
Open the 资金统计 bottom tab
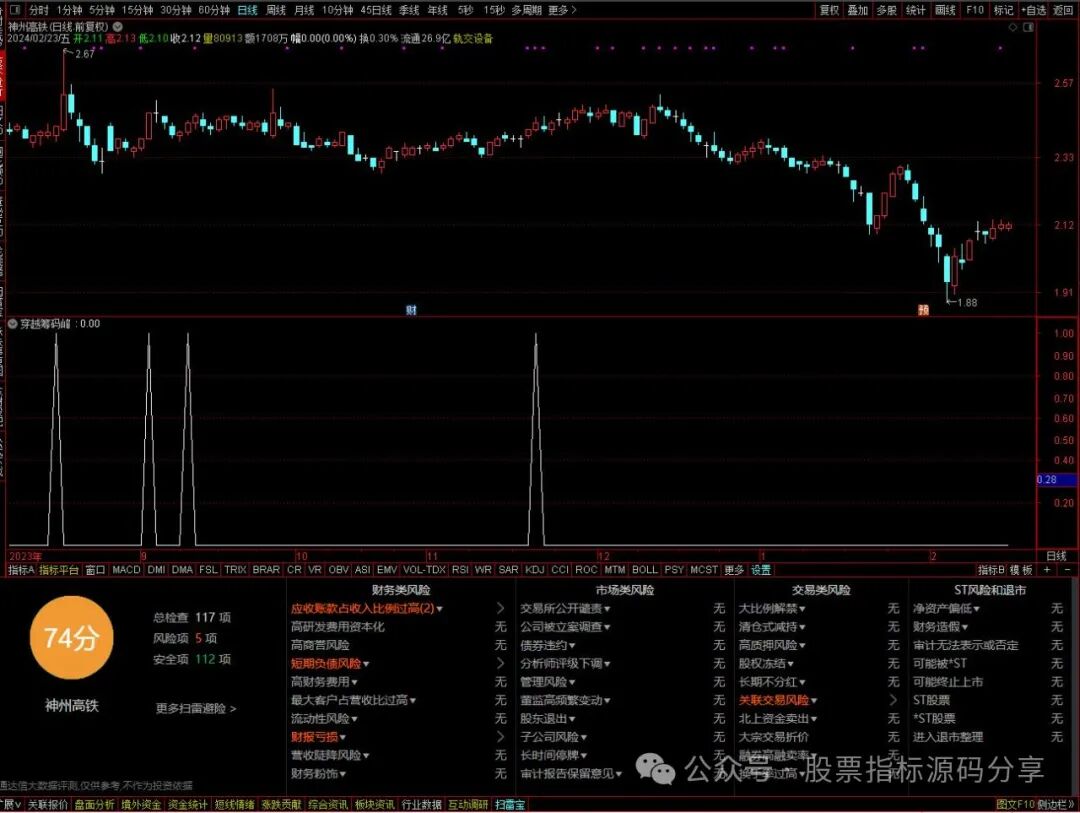187,805
